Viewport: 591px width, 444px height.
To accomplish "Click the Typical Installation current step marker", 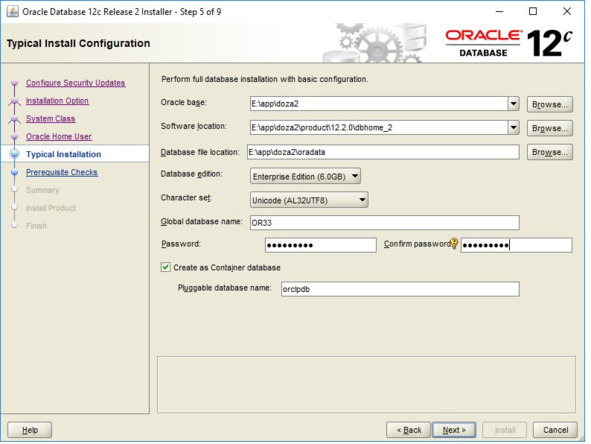I will pos(15,154).
